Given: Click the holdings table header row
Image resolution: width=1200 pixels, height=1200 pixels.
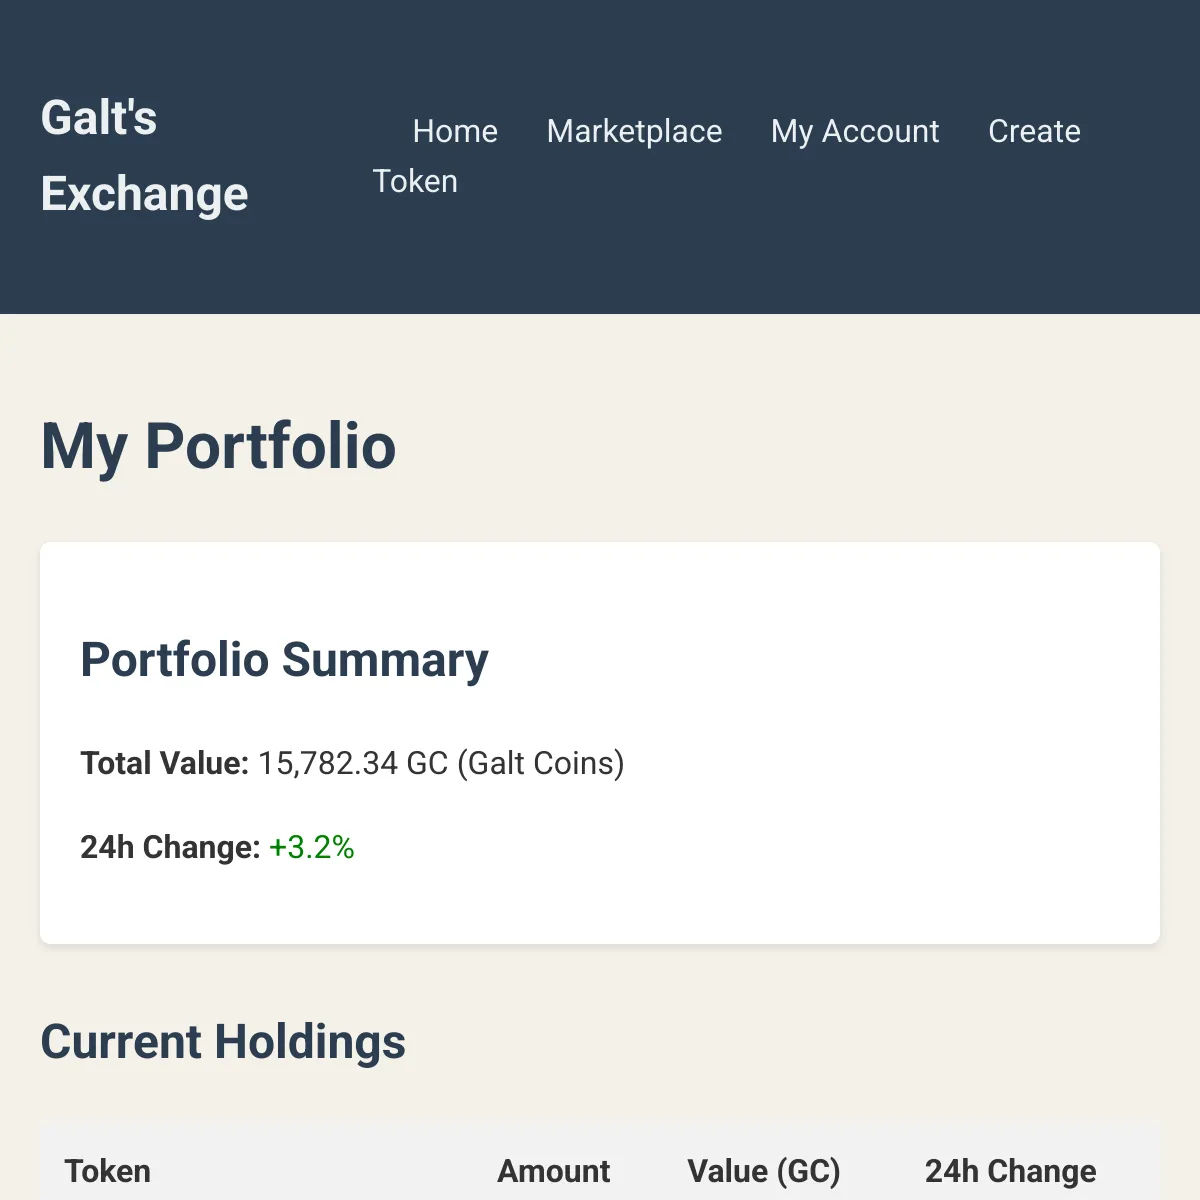Looking at the screenshot, I should (x=600, y=1171).
